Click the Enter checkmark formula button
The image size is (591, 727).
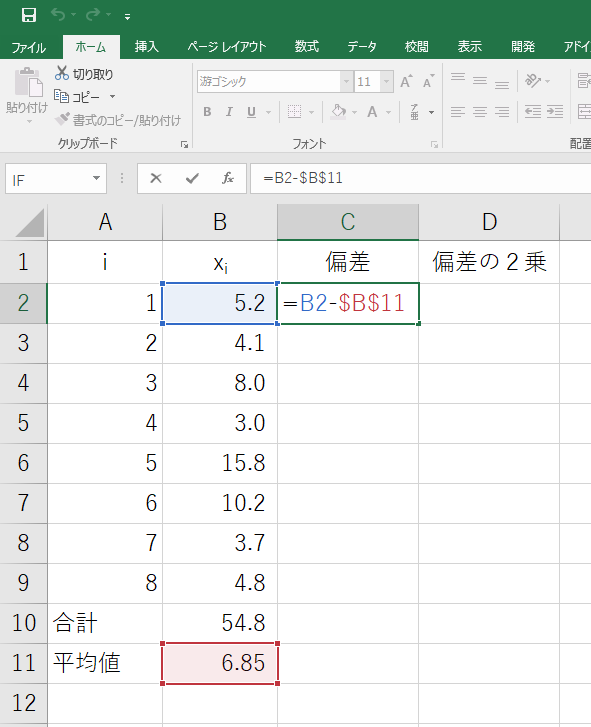point(192,178)
